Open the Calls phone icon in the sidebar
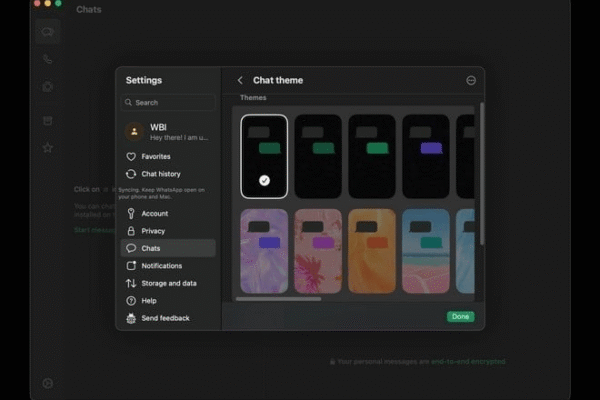The width and height of the screenshot is (600, 400). click(x=47, y=59)
